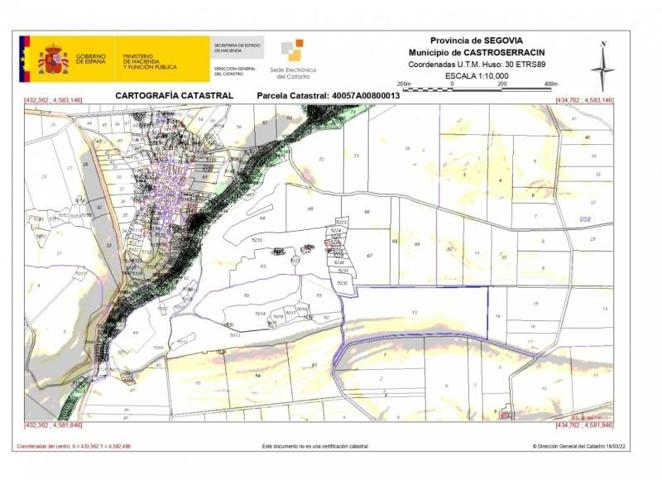
Task: Click the Sede Electrónica del Catastro logo
Action: click(292, 58)
